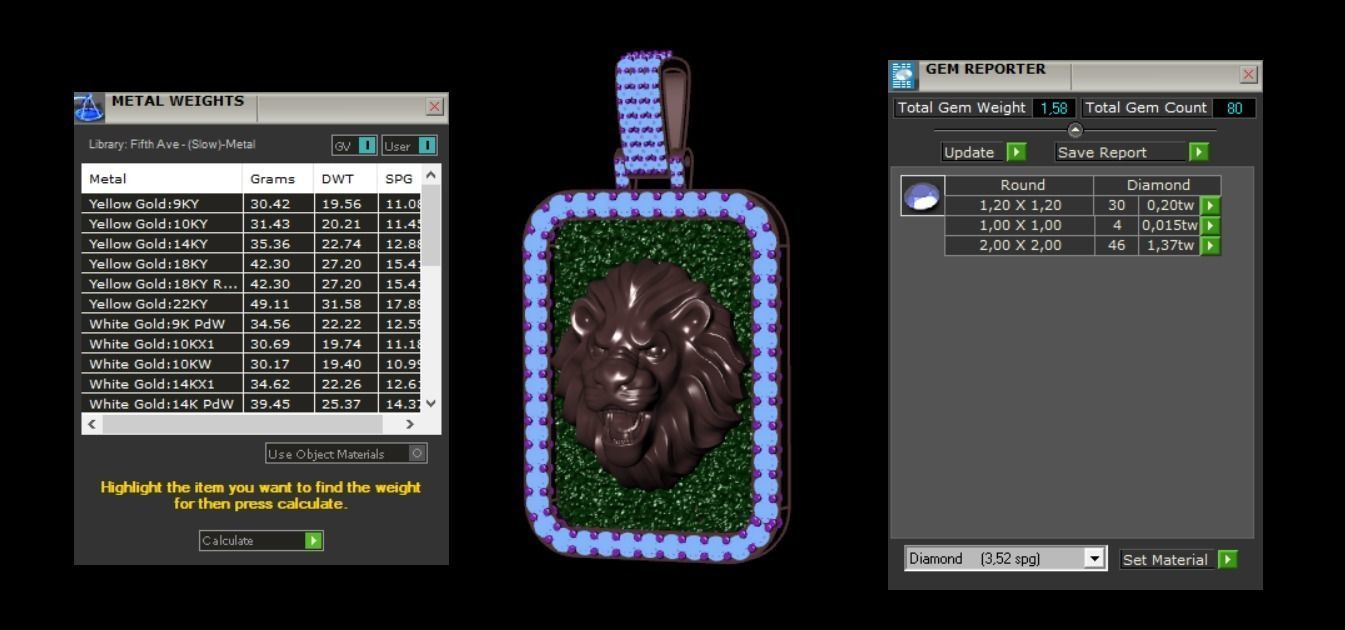Click the Metal Weights scale icon
The image size is (1345, 630).
(88, 107)
